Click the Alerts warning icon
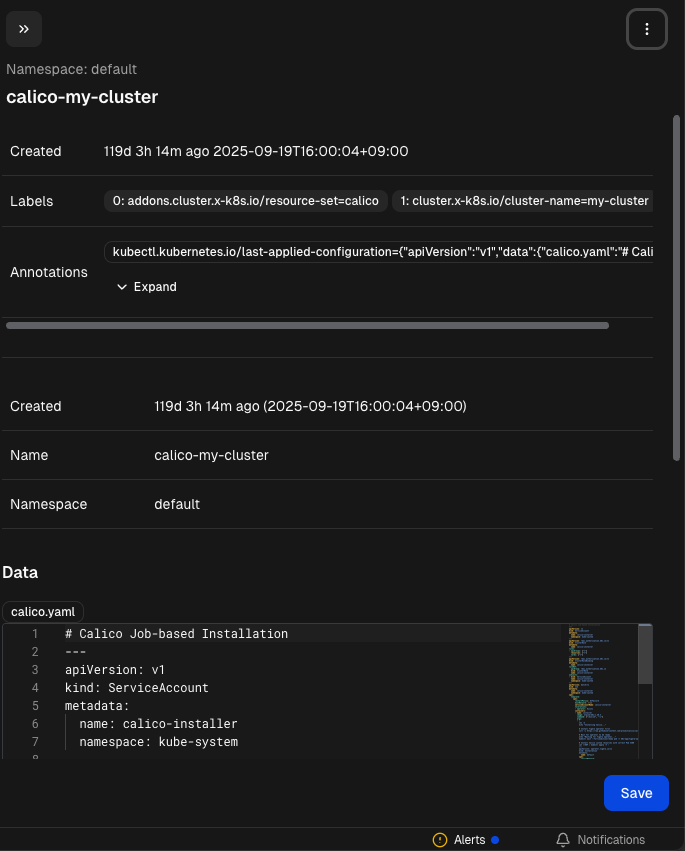Viewport: 685px width, 851px height. pyautogui.click(x=440, y=840)
